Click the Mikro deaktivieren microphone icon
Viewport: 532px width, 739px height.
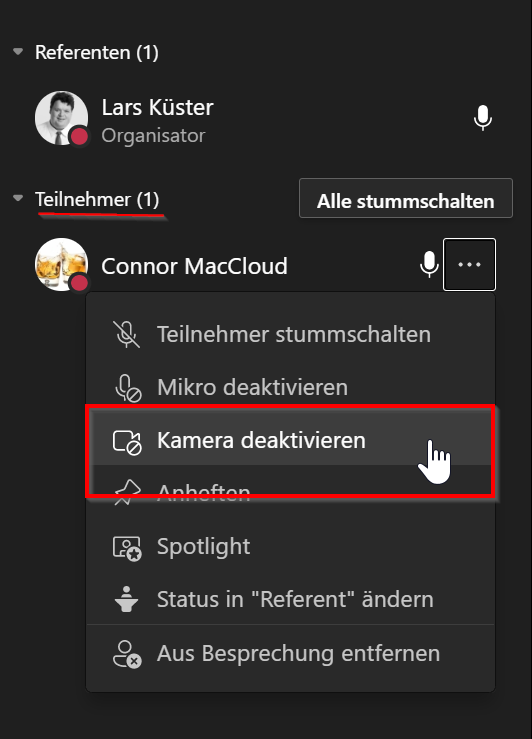(x=128, y=387)
